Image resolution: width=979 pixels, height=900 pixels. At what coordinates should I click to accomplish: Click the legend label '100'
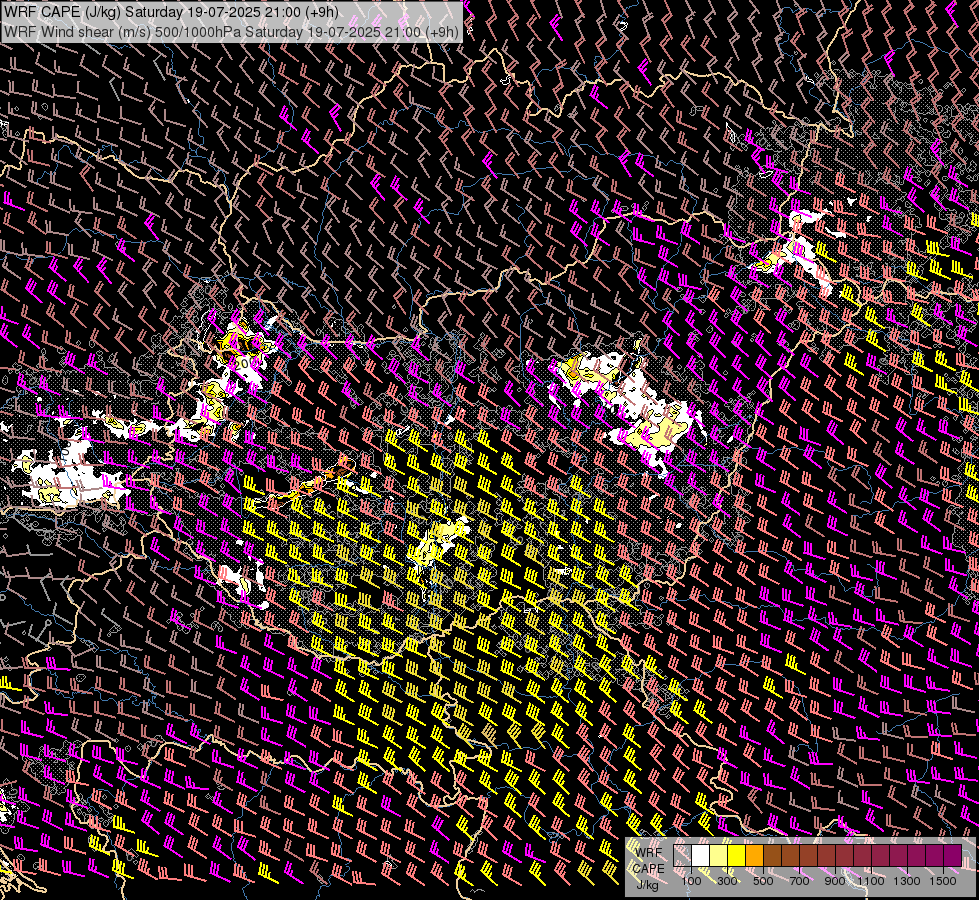691,881
